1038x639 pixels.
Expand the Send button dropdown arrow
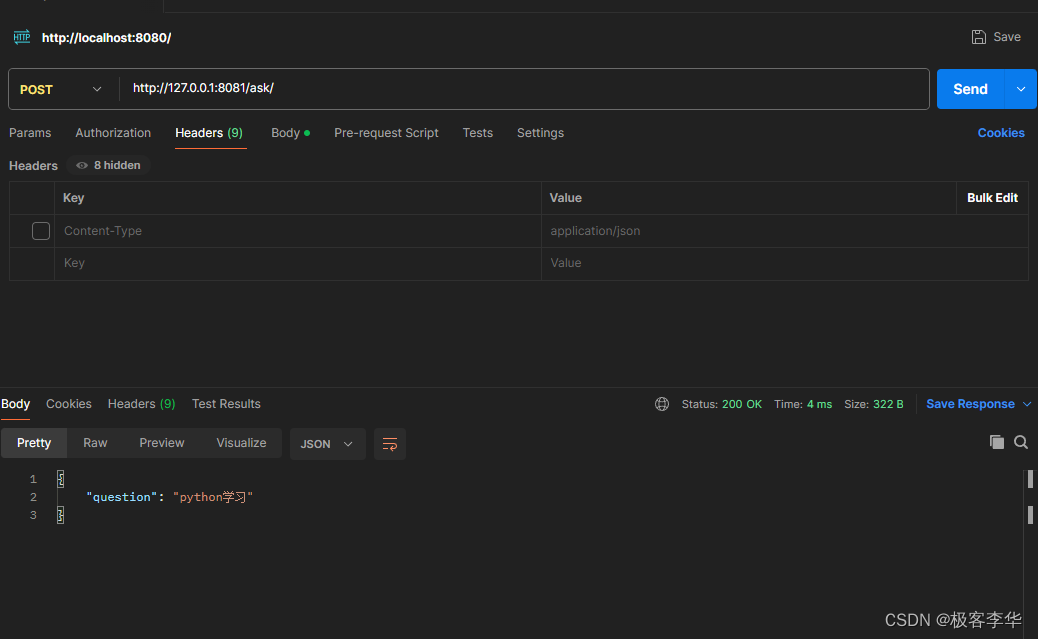coord(1021,88)
